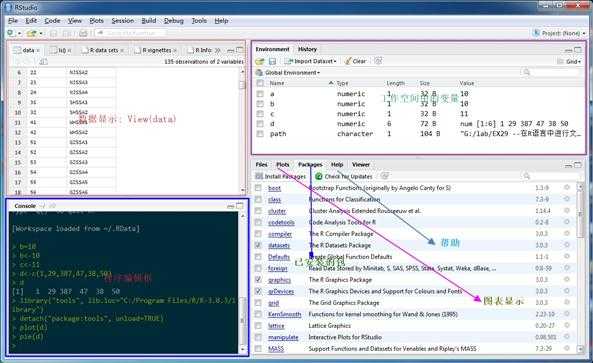Click the refresh icon in Environment toolbar

click(x=378, y=60)
